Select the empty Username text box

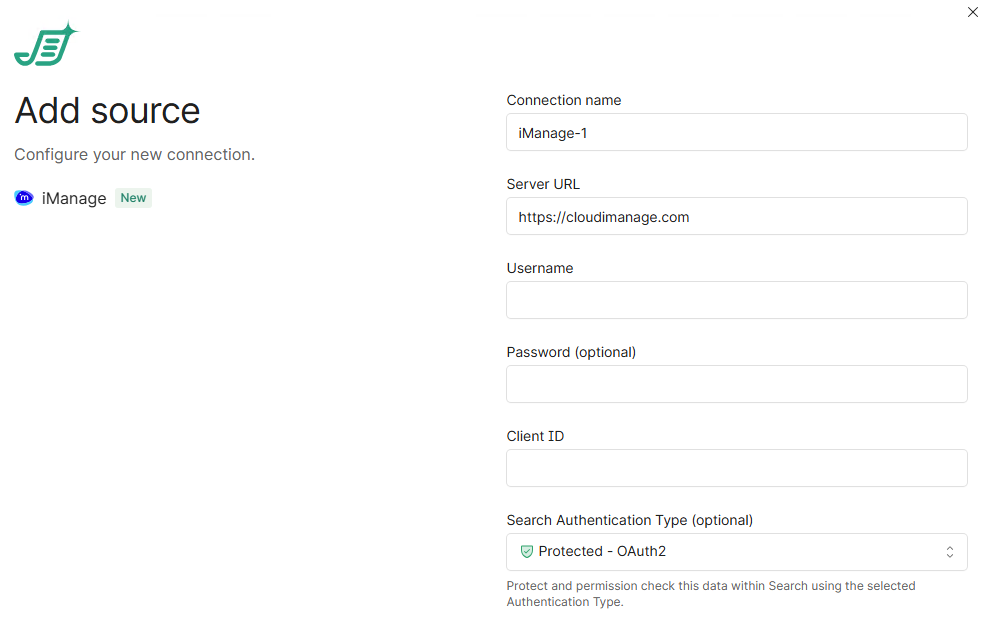pyautogui.click(x=736, y=300)
